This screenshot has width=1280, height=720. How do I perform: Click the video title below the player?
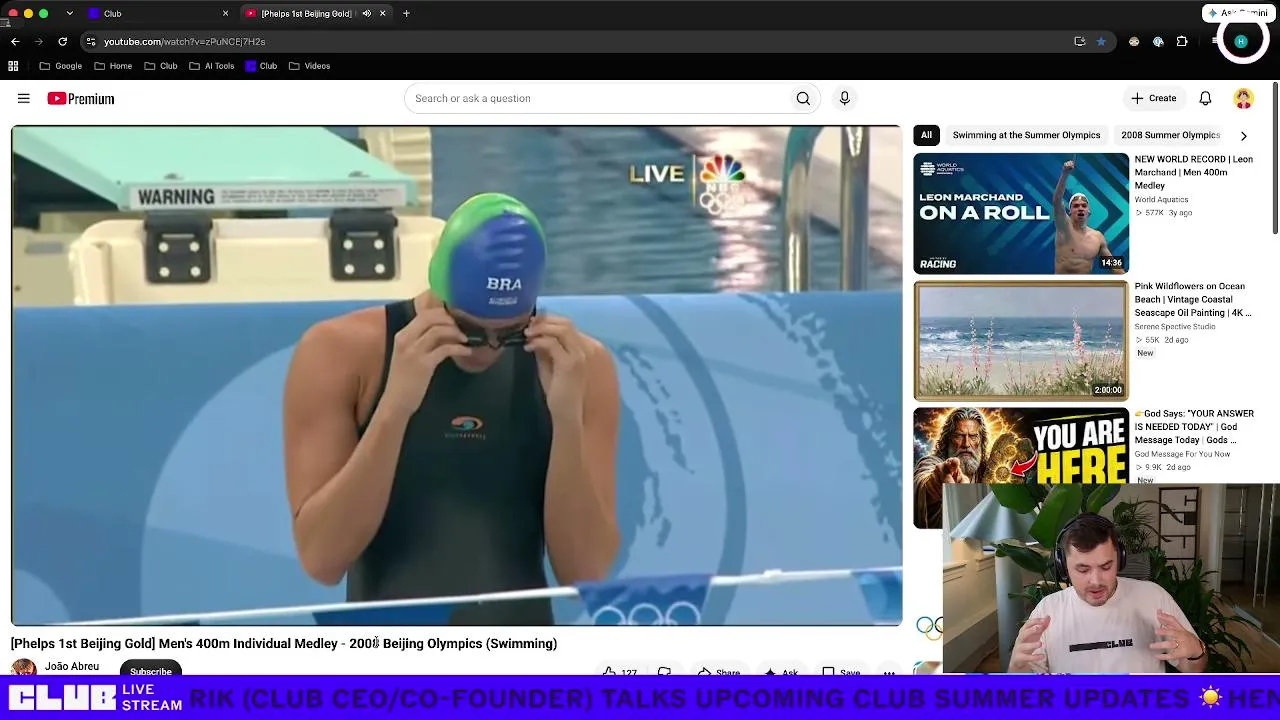click(x=284, y=643)
